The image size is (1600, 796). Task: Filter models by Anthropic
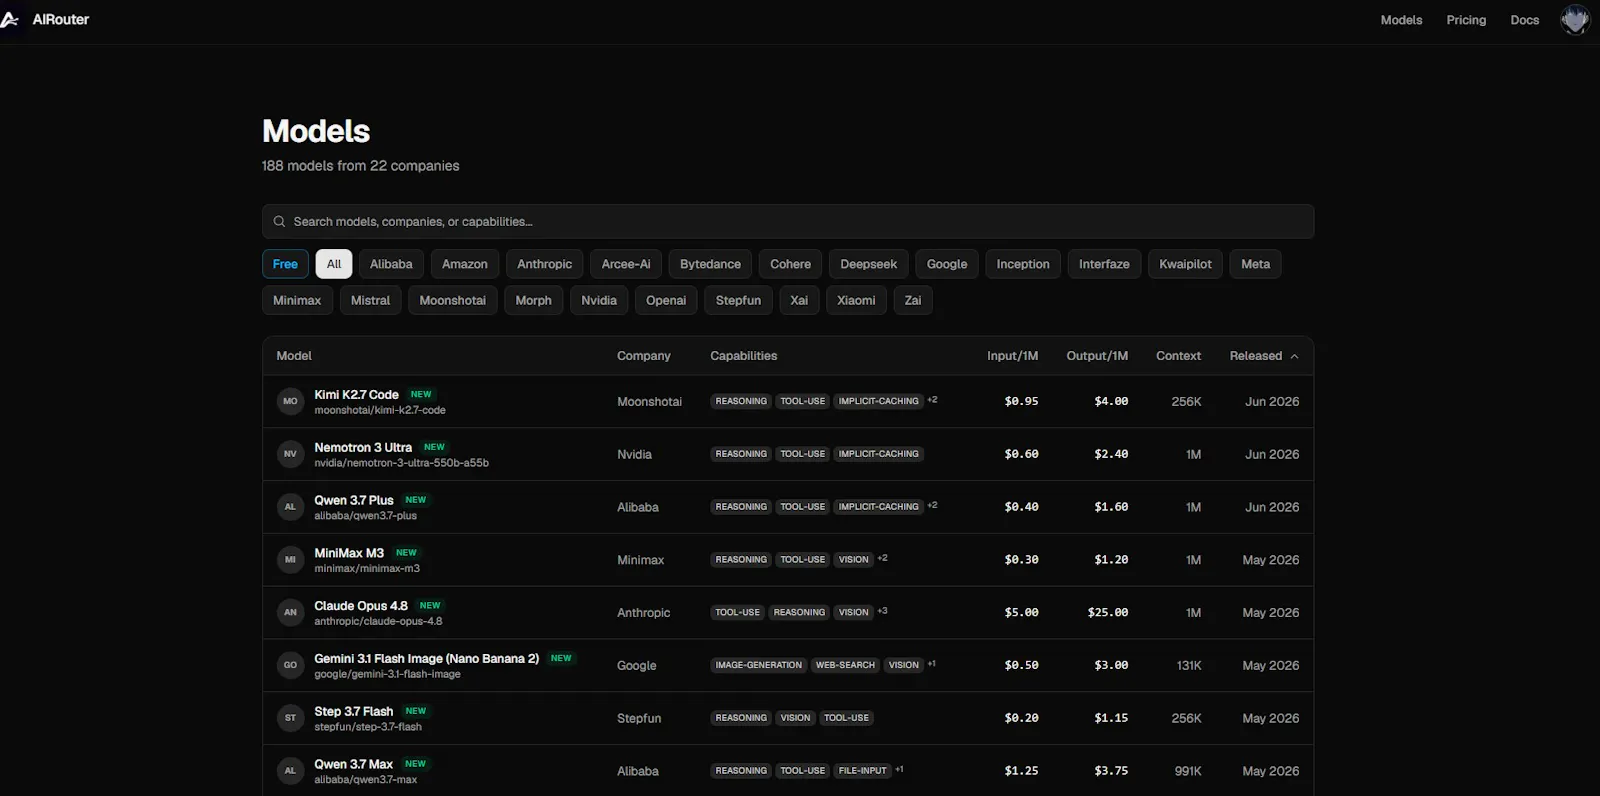(545, 264)
